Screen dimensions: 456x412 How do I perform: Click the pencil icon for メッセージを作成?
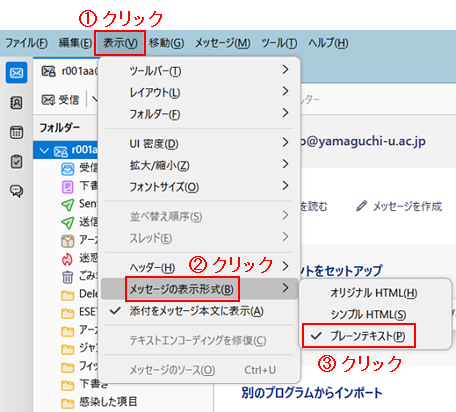pyautogui.click(x=361, y=206)
